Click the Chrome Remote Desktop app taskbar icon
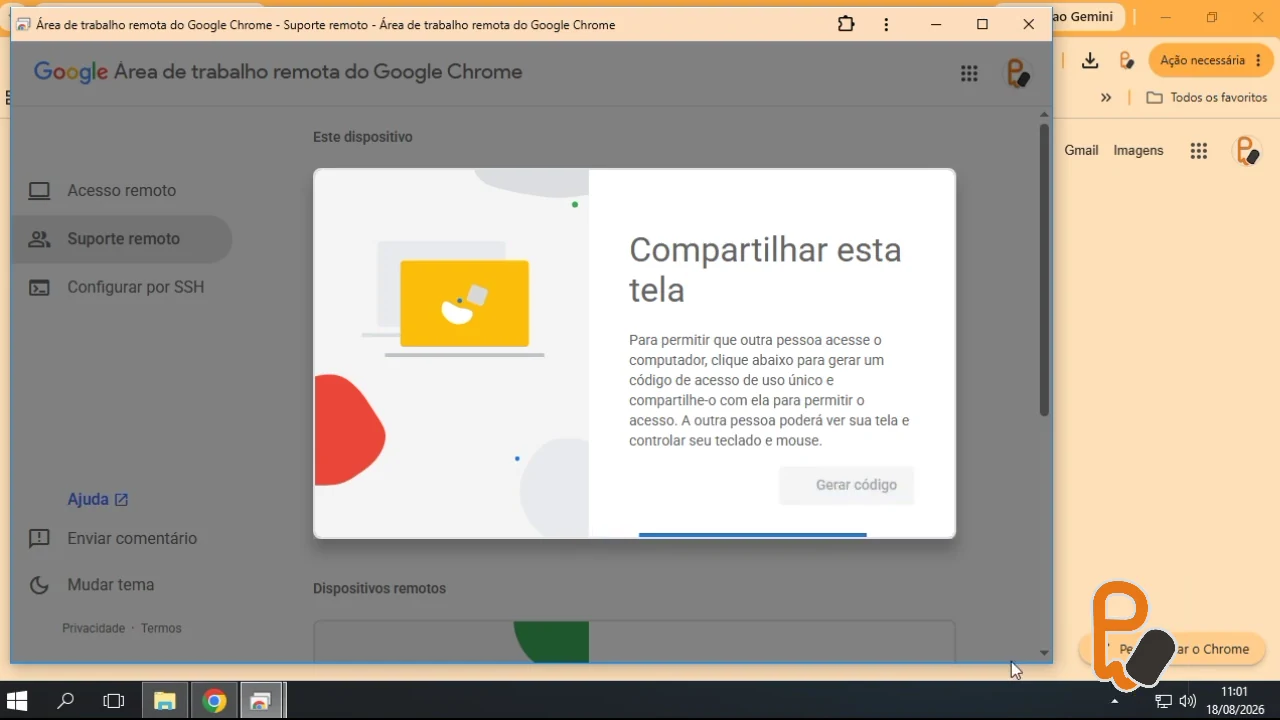 pyautogui.click(x=262, y=701)
